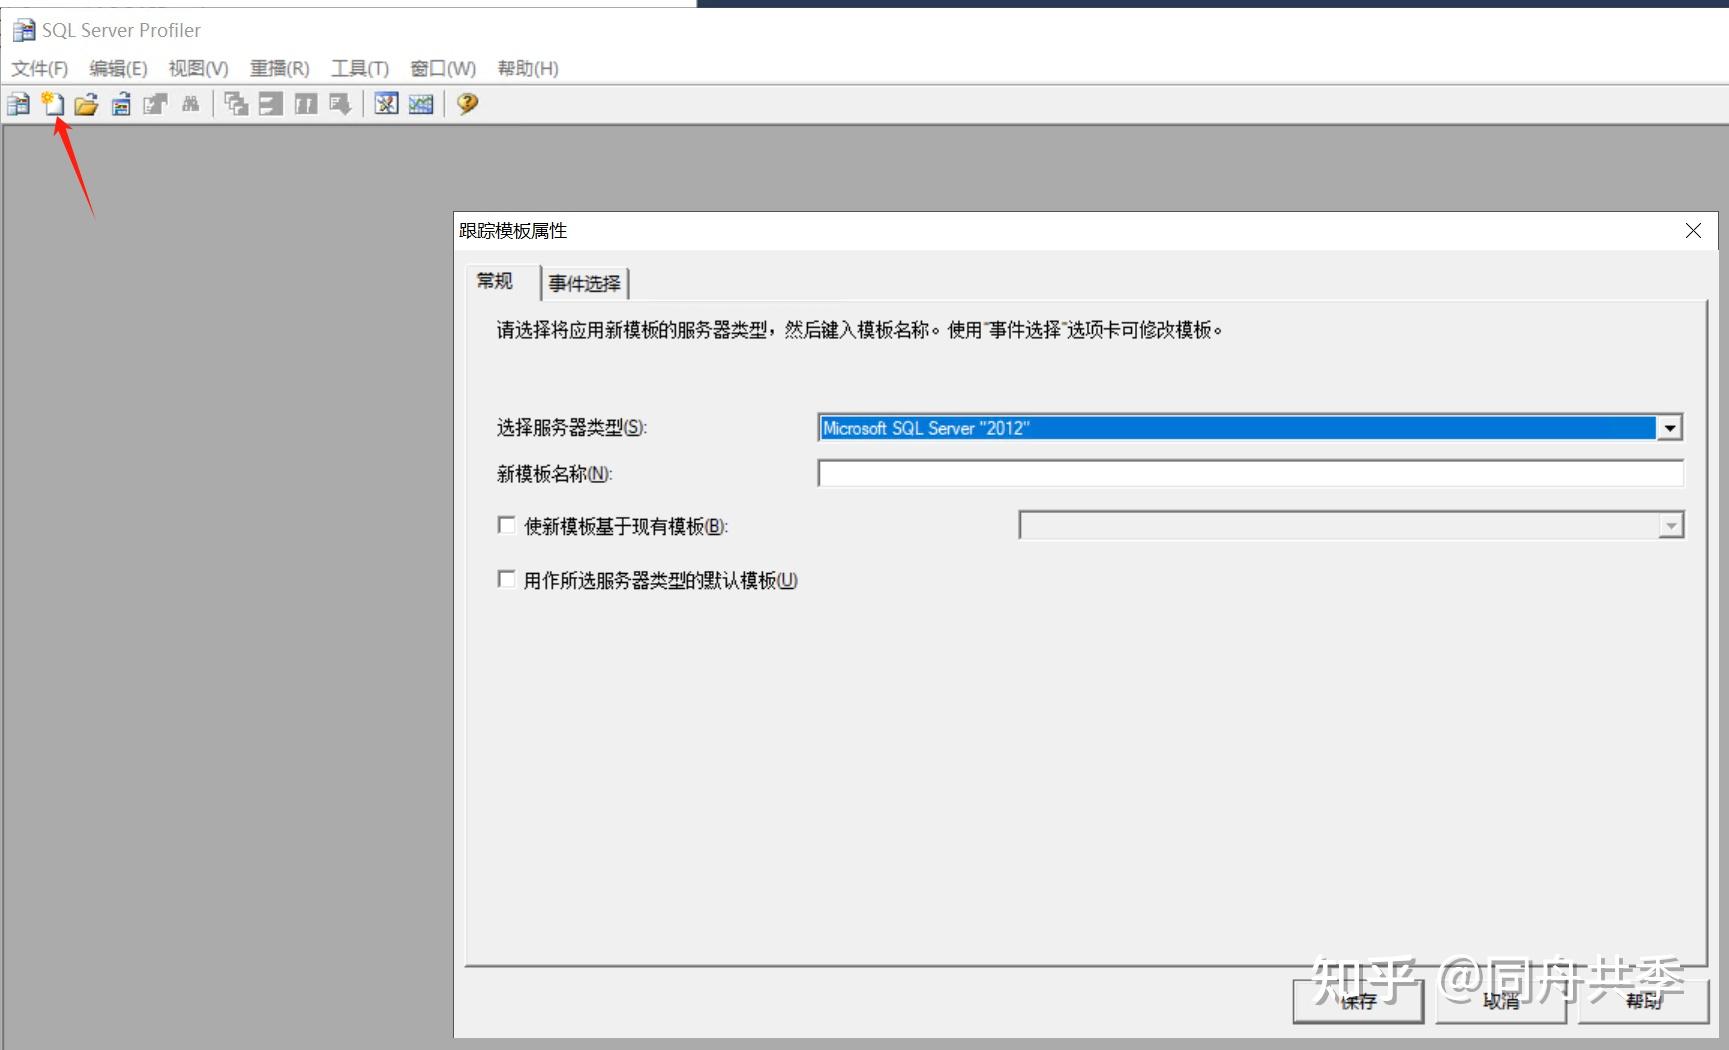This screenshot has height=1050, width=1729.
Task: Open a trace file using the folder icon
Action: [86, 104]
